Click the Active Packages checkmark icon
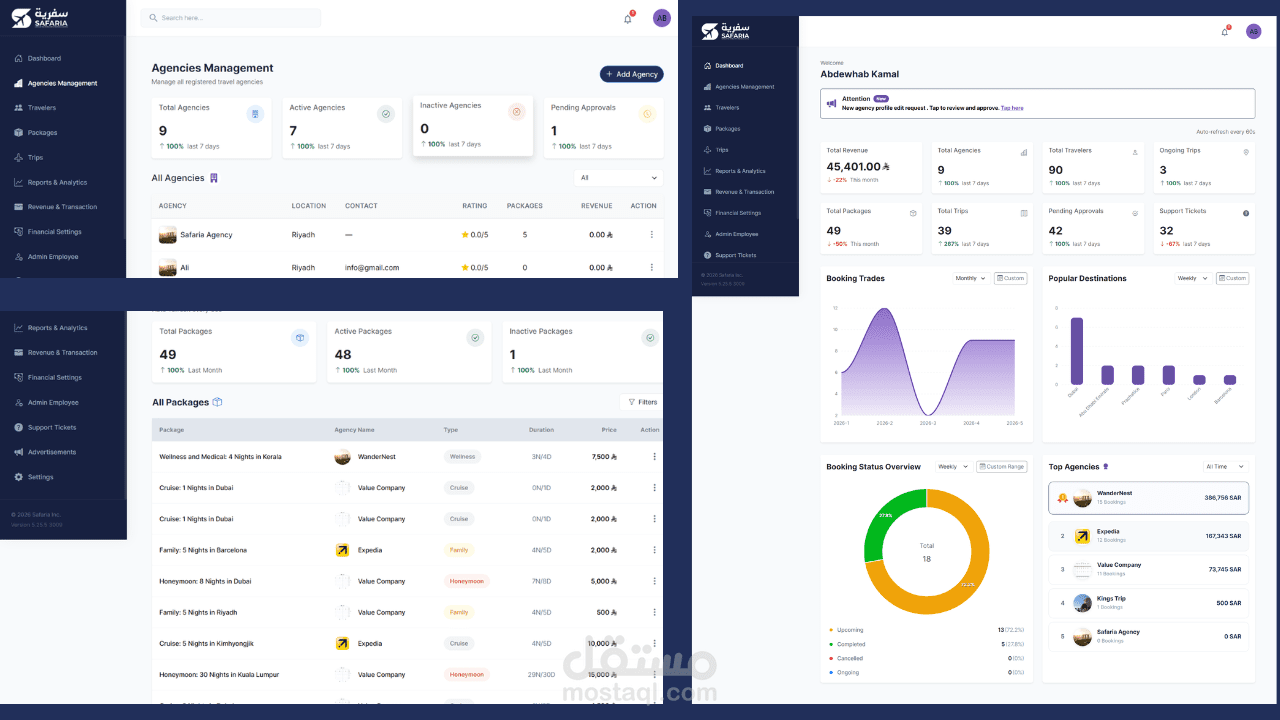Viewport: 1280px width, 720px height. [475, 338]
